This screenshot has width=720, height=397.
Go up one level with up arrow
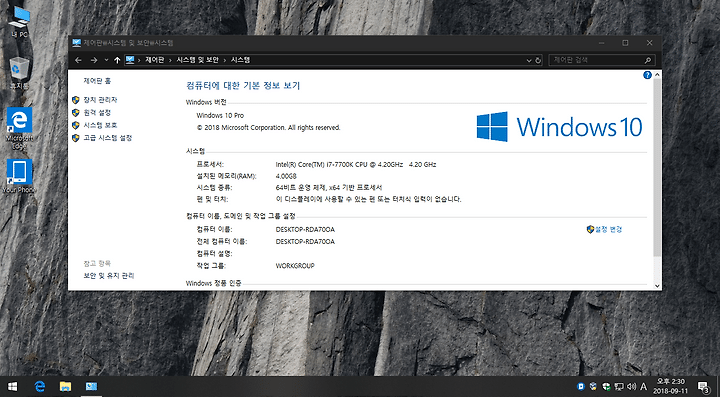(117, 60)
